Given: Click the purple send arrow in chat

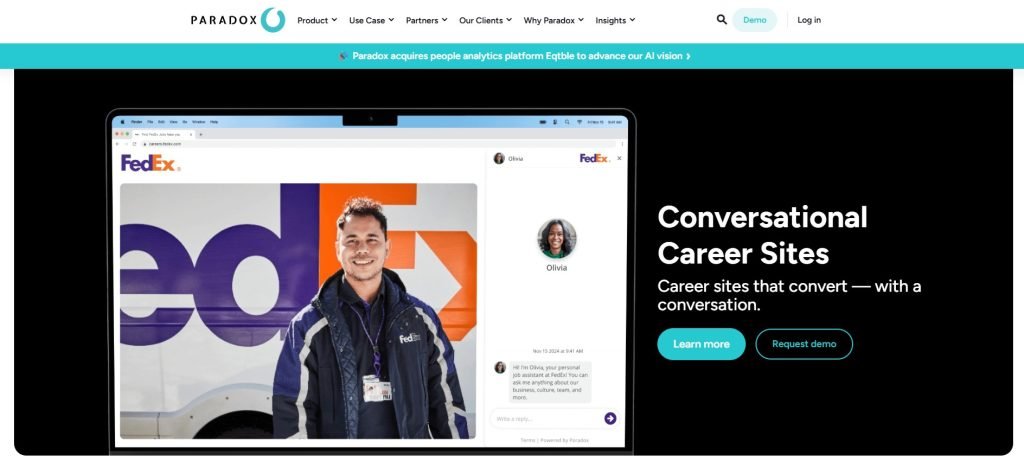Looking at the screenshot, I should 610,419.
